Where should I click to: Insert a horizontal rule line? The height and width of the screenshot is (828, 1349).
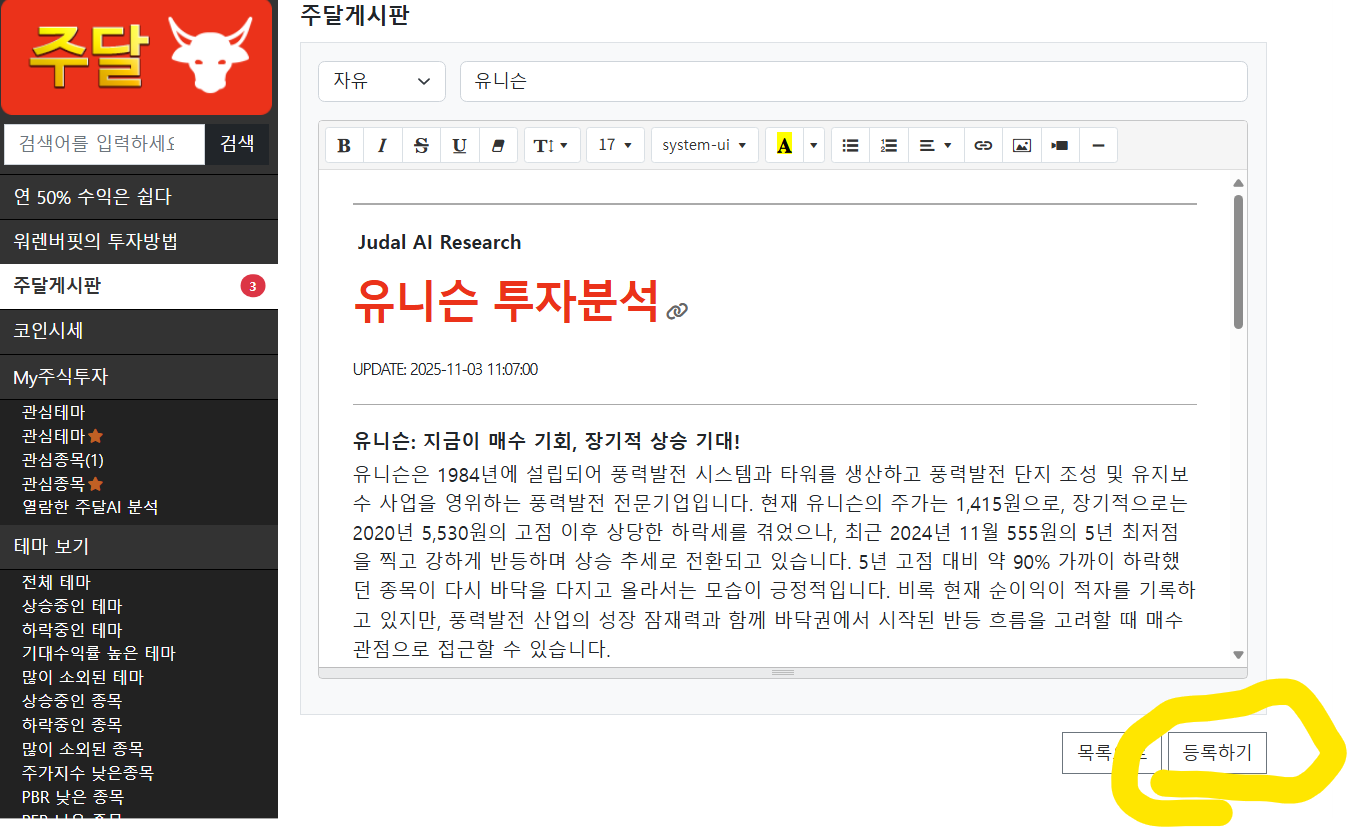click(1098, 146)
